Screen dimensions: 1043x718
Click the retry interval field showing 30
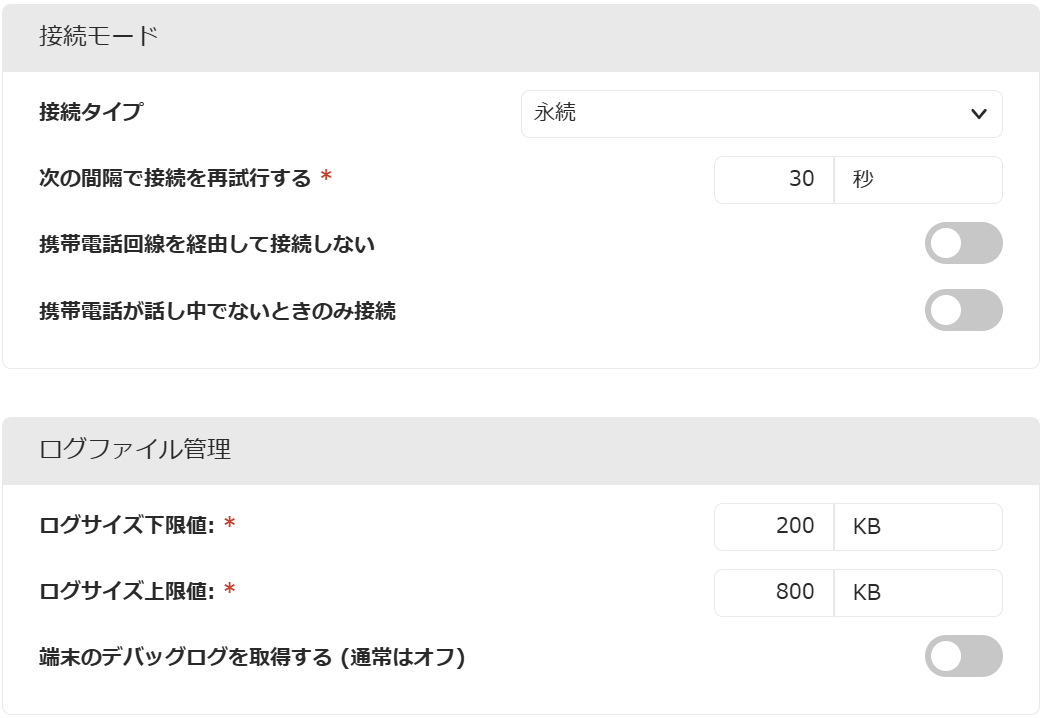point(774,180)
